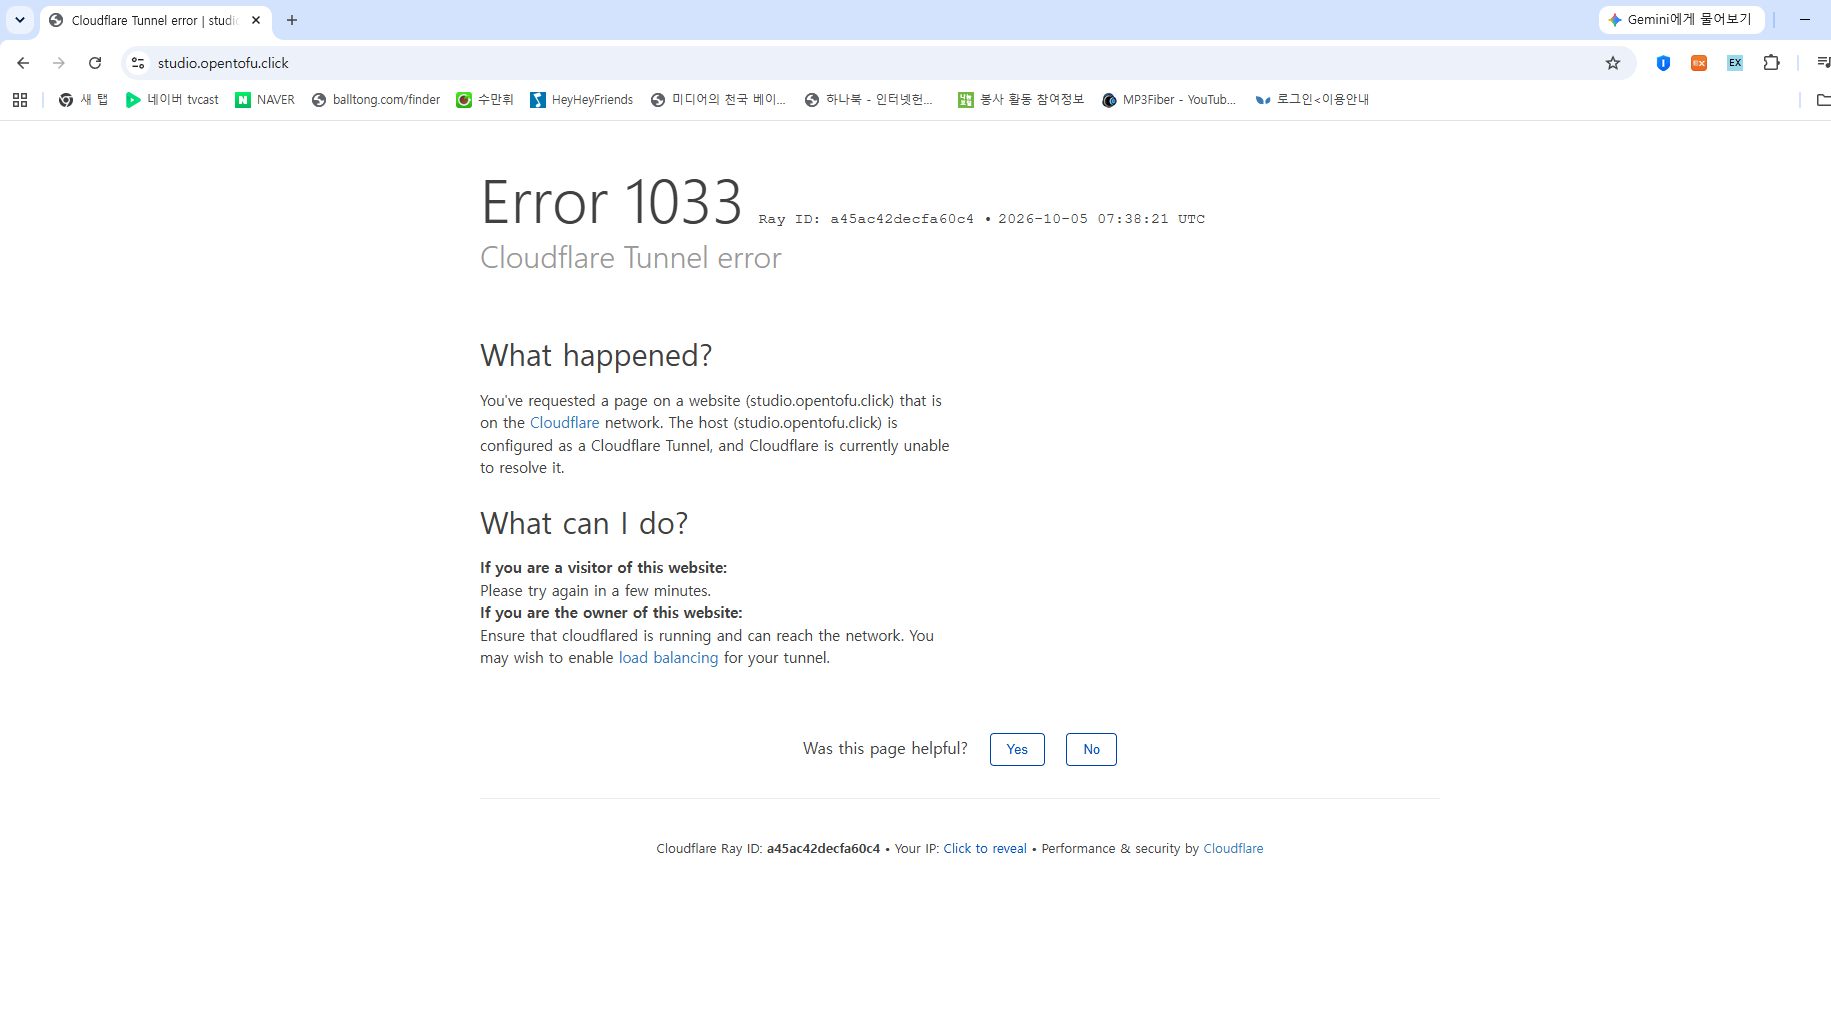Open the orange extension icon
The image size is (1831, 1014).
[1699, 63]
